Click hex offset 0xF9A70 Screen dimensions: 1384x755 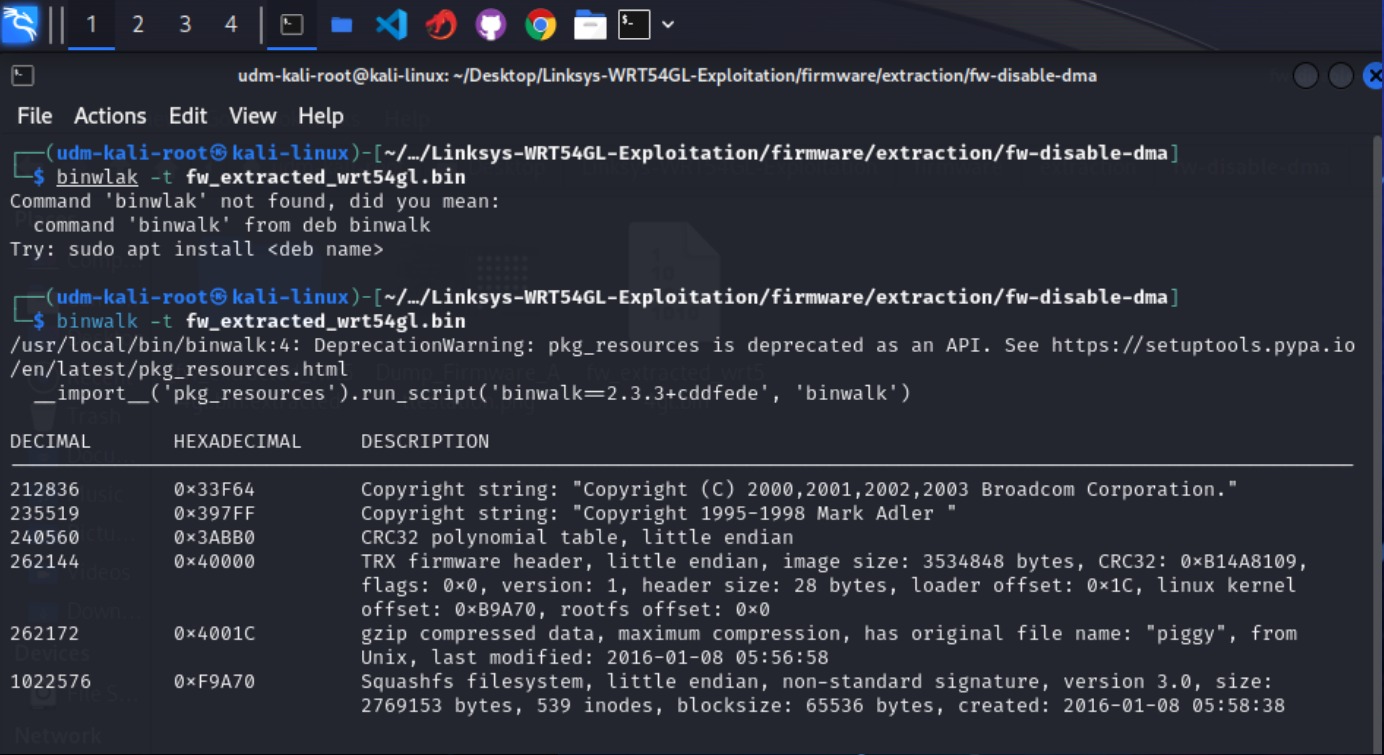pos(214,681)
